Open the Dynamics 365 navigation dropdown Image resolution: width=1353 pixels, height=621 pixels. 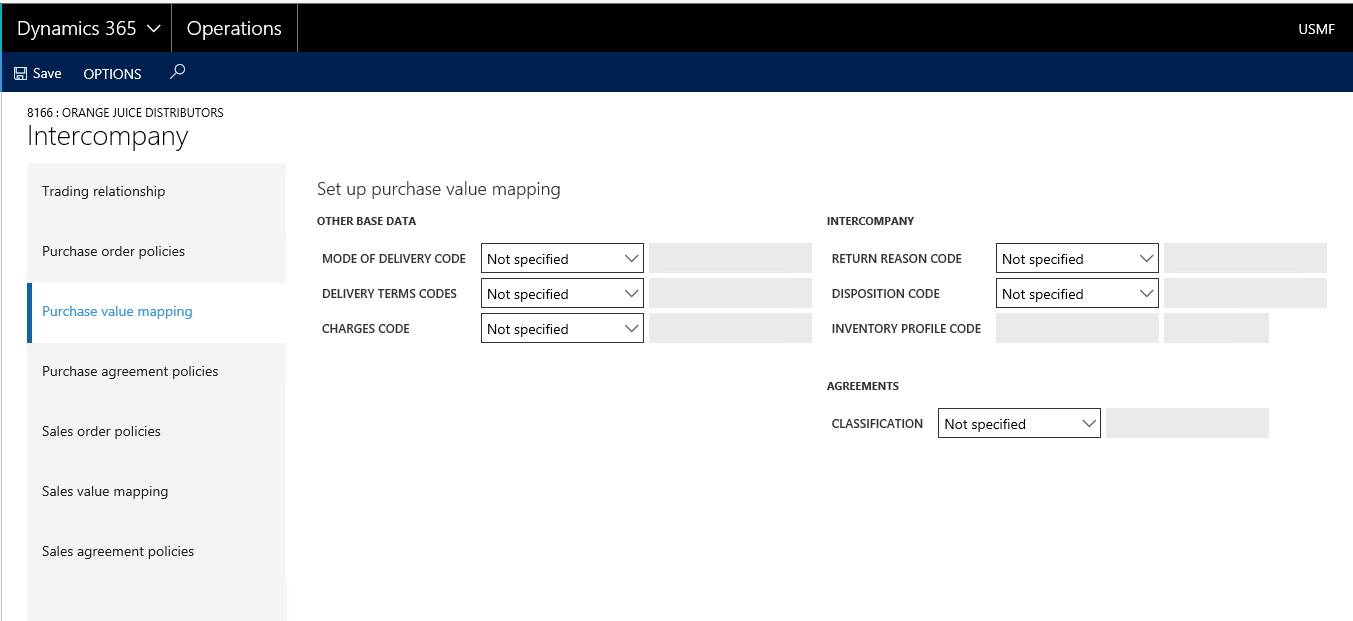(88, 29)
